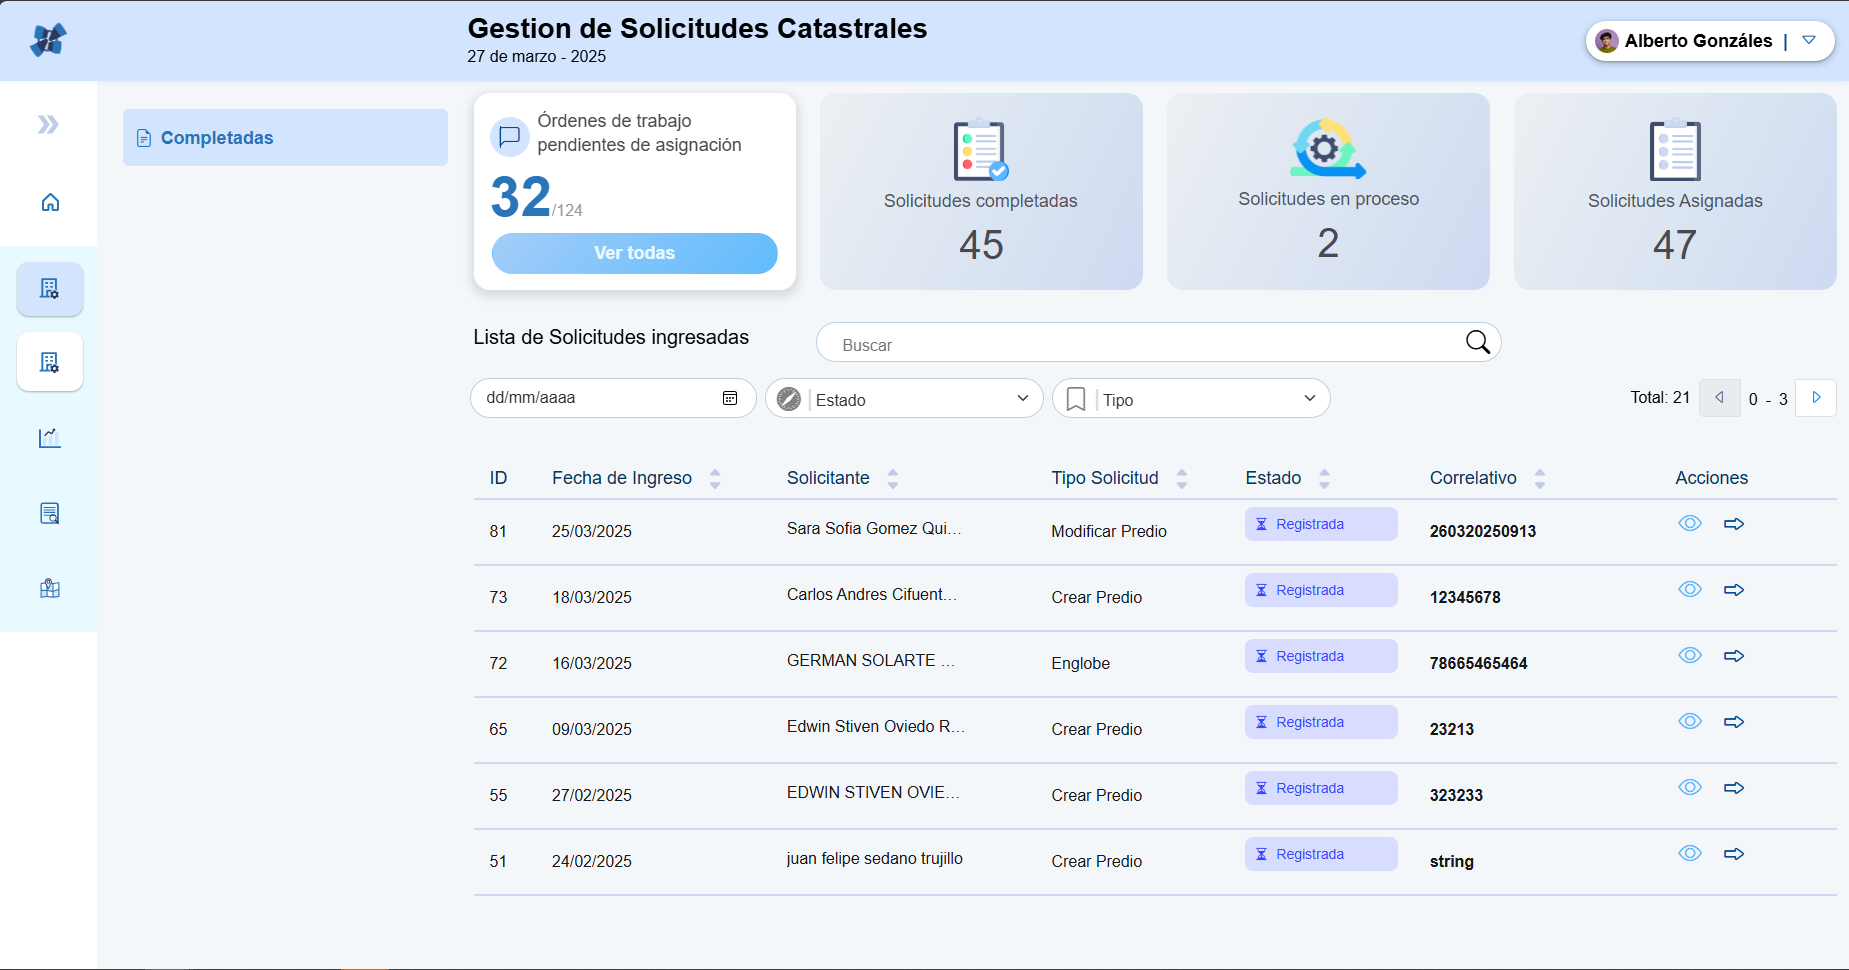Expand sidebar with double chevron icon

coord(48,125)
